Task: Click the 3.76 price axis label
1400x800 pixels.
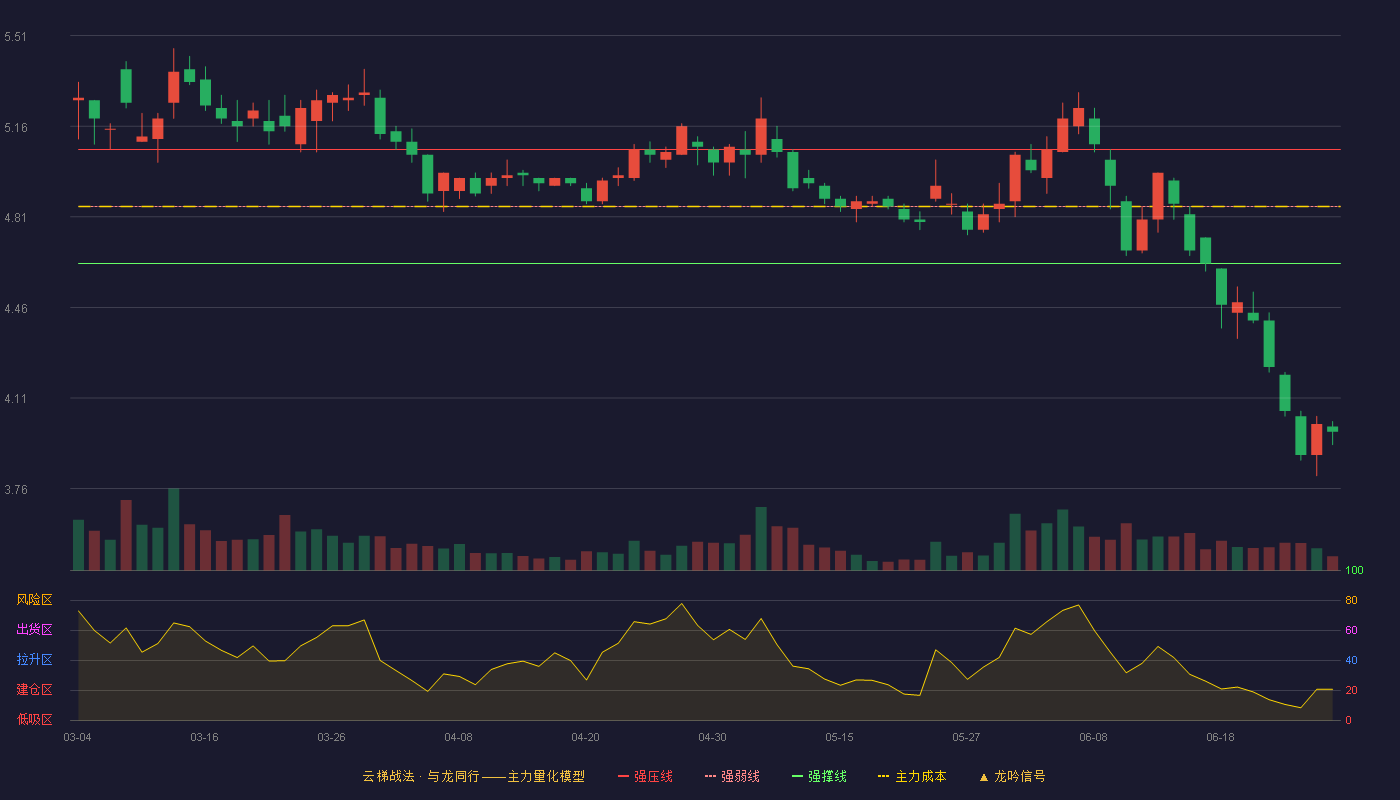Action: tap(16, 490)
